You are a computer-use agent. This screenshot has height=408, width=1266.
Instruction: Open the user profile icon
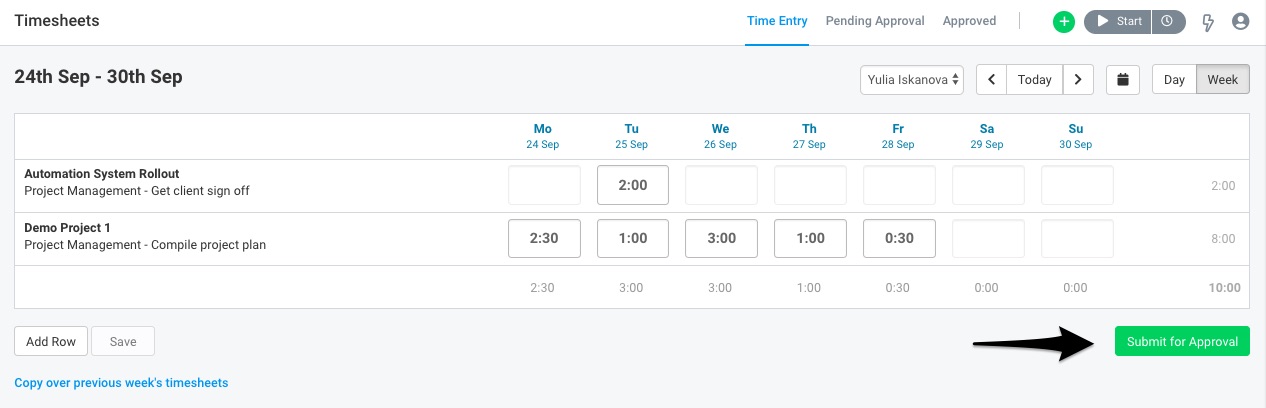(x=1241, y=21)
